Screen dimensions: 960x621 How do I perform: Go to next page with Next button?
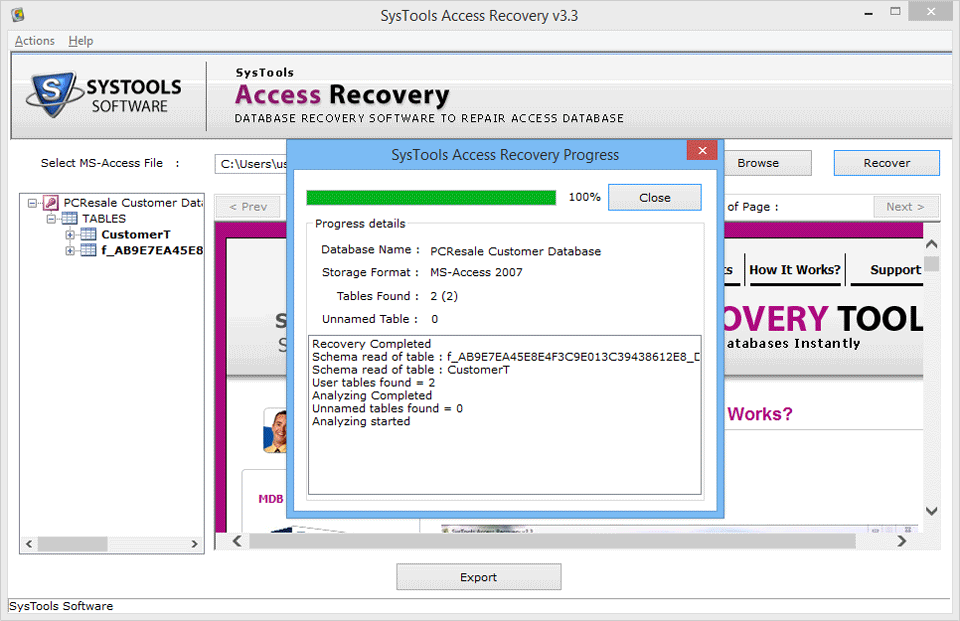coord(905,207)
